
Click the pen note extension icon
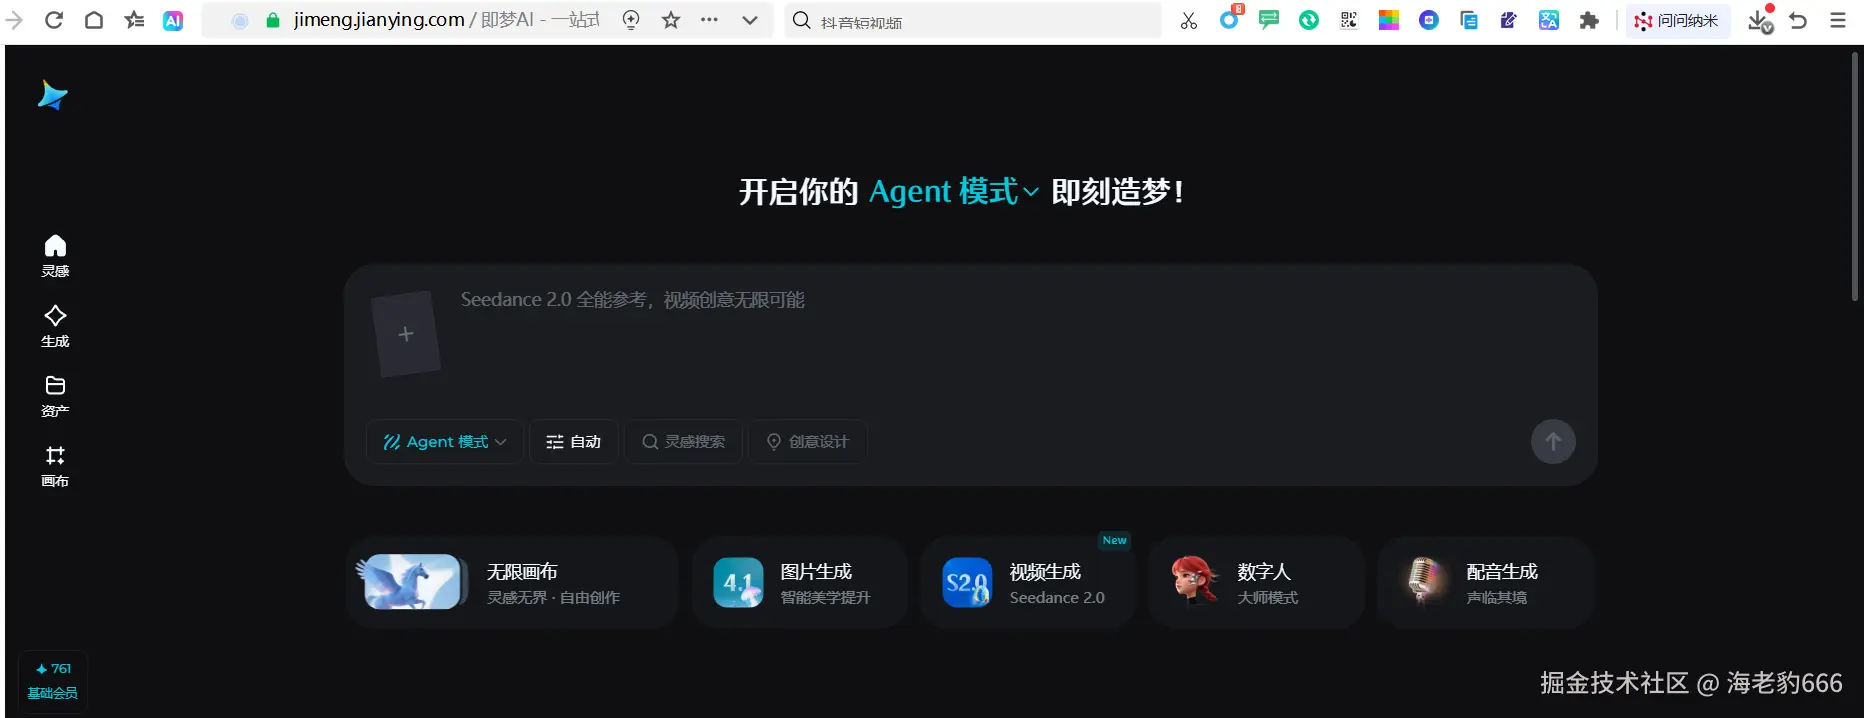pos(1508,20)
